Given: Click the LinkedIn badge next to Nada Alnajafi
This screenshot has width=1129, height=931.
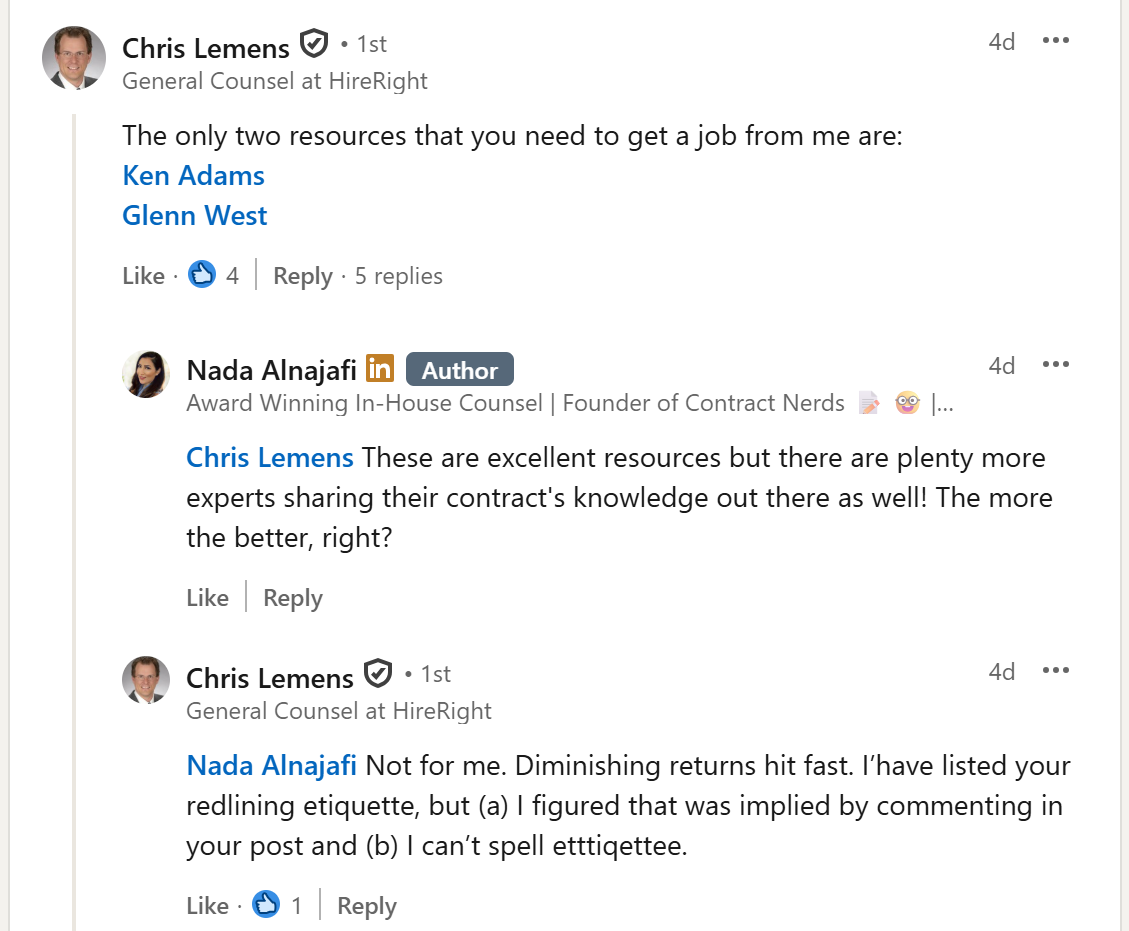Looking at the screenshot, I should coord(379,368).
